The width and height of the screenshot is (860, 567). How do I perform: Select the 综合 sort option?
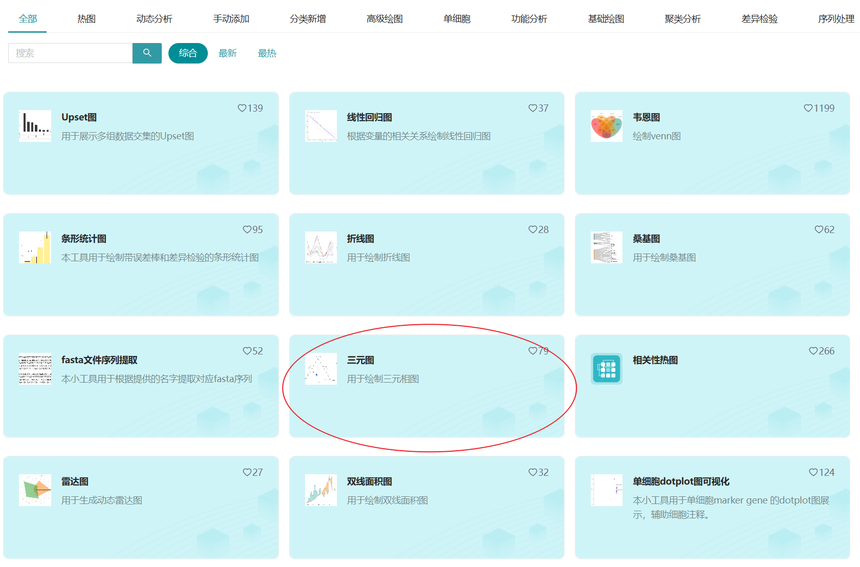click(x=188, y=53)
